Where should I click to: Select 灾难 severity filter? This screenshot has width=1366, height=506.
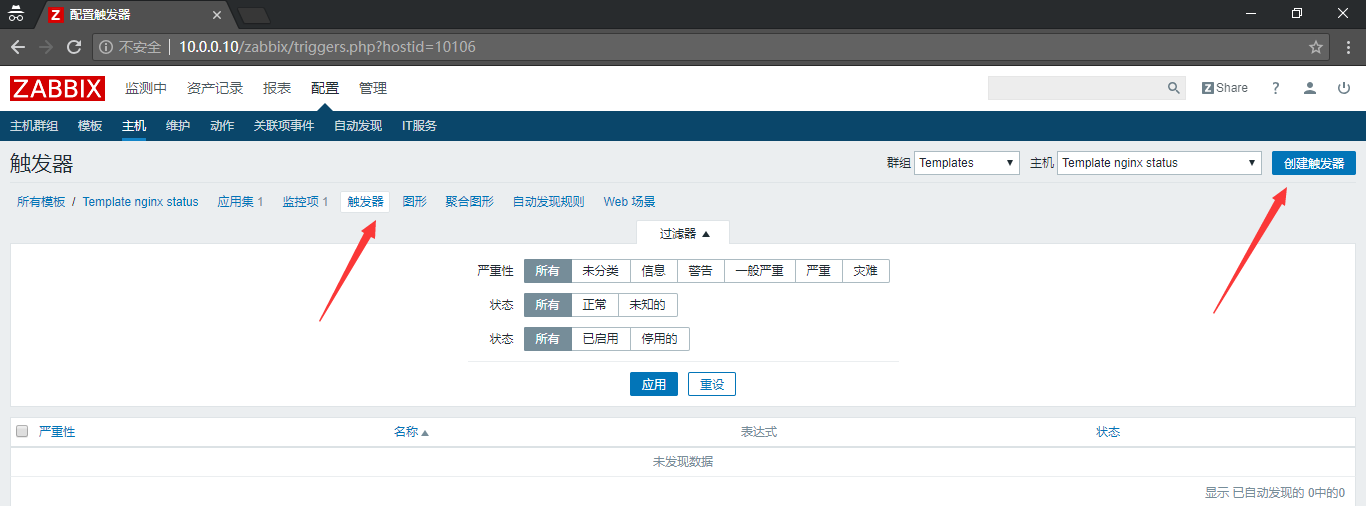866,271
